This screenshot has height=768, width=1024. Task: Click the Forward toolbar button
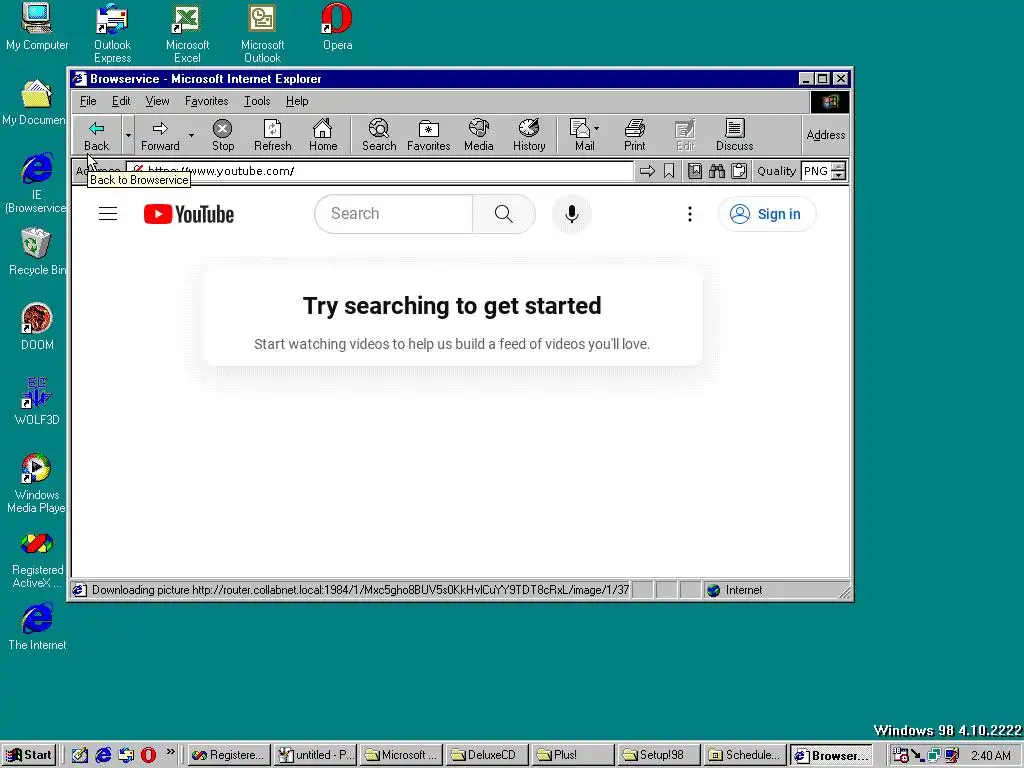pyautogui.click(x=160, y=135)
